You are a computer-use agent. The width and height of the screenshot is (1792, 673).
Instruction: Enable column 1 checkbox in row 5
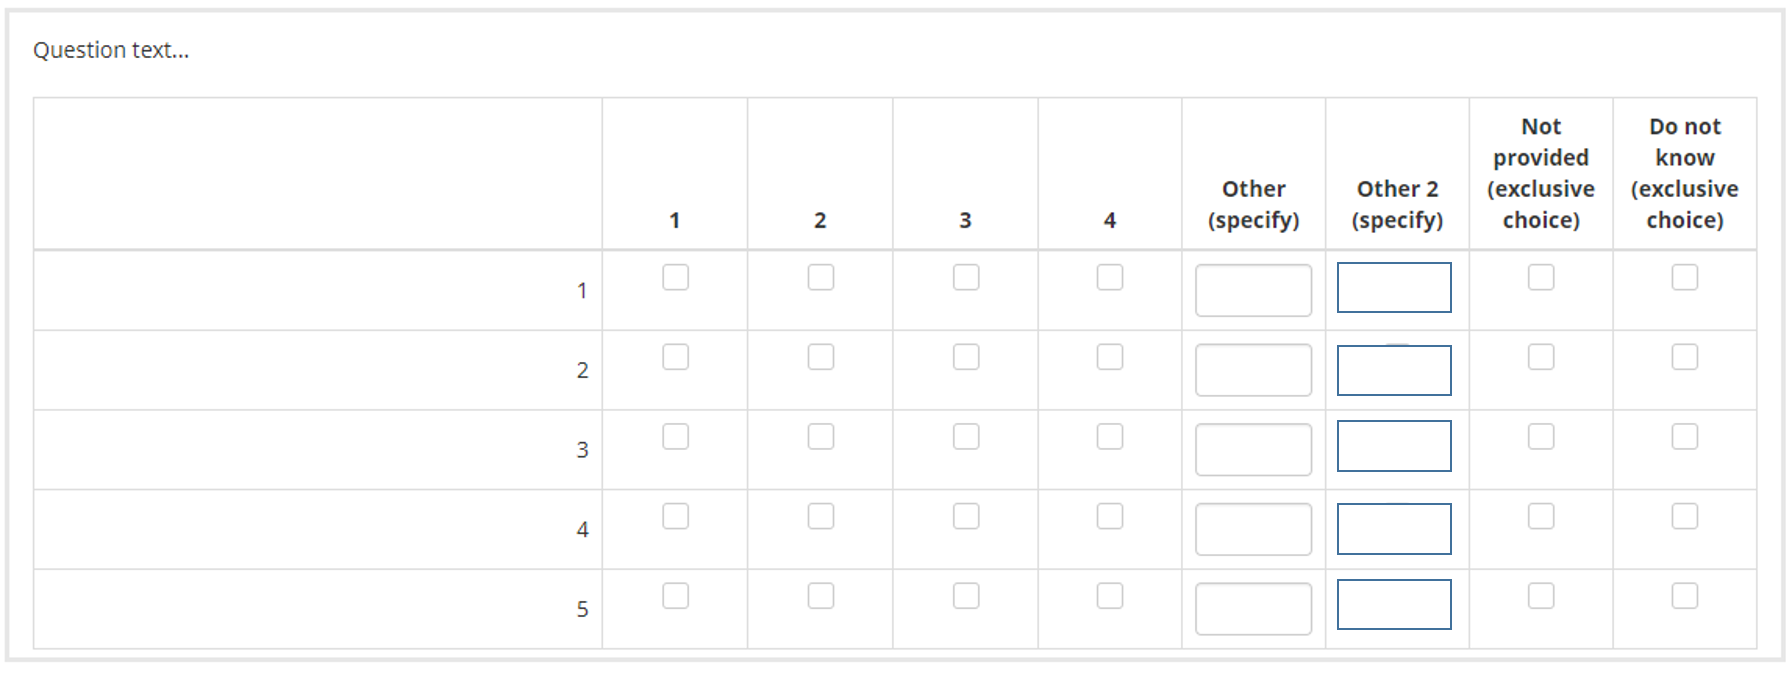point(676,596)
